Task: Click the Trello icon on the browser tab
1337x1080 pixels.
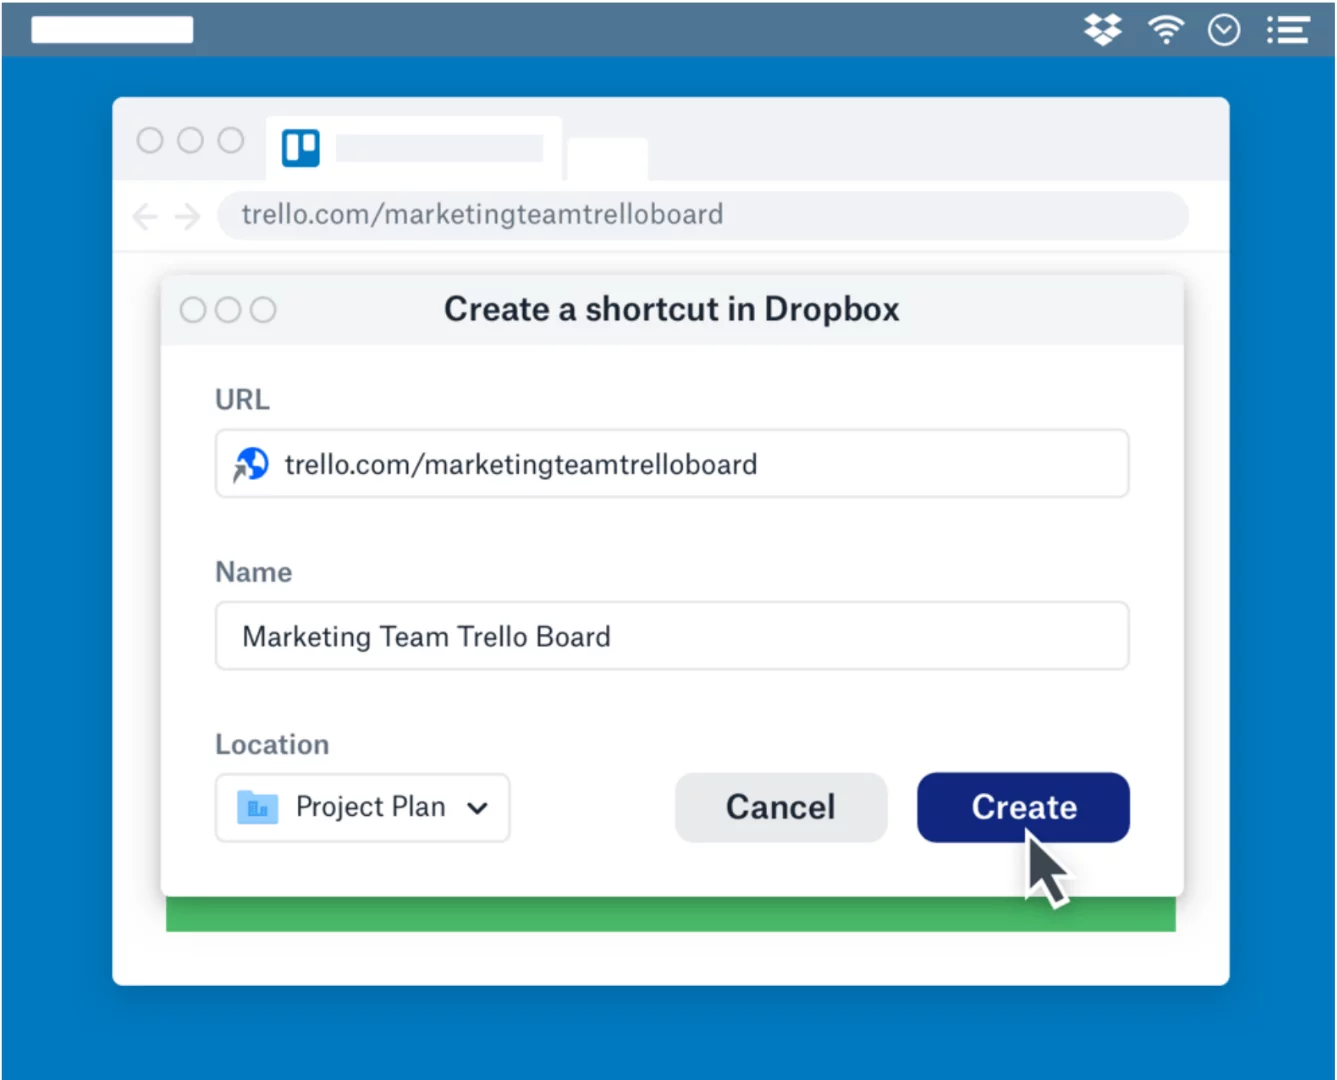Action: (299, 146)
